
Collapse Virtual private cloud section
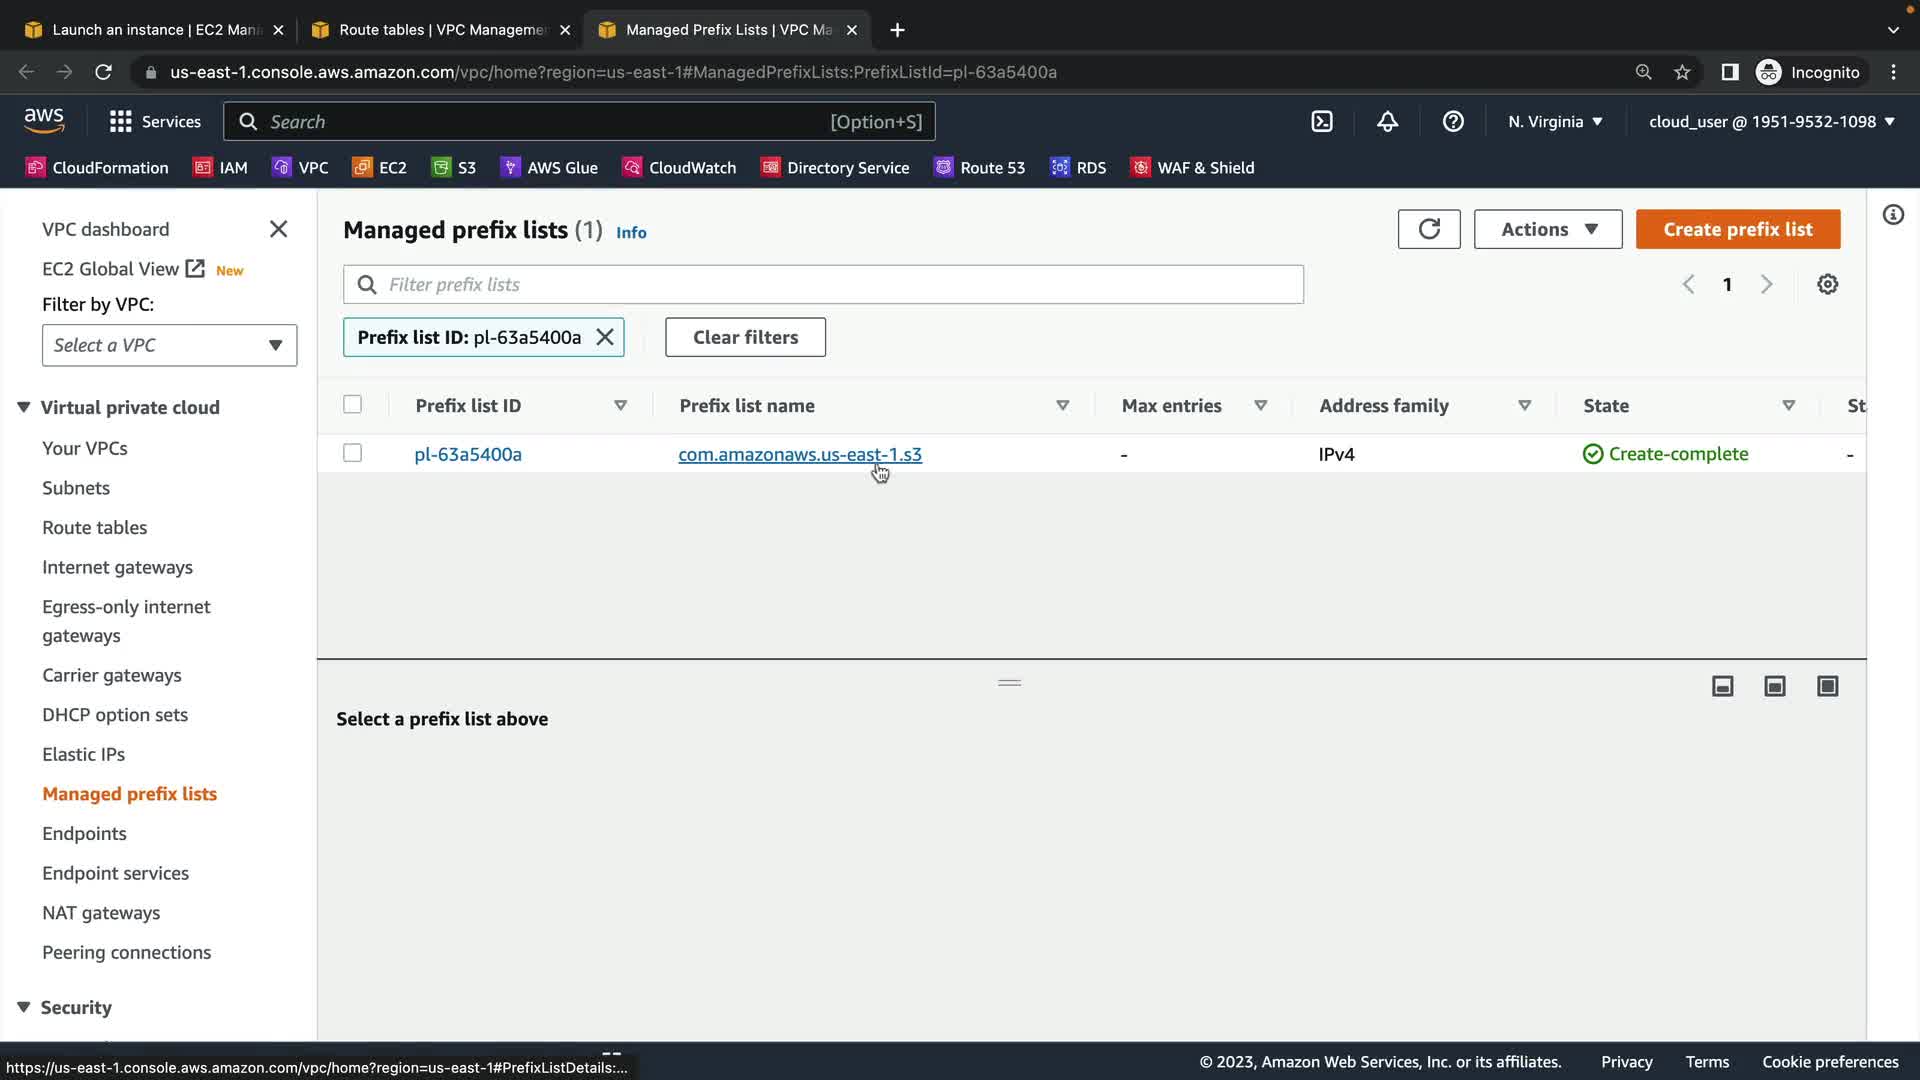coord(24,407)
